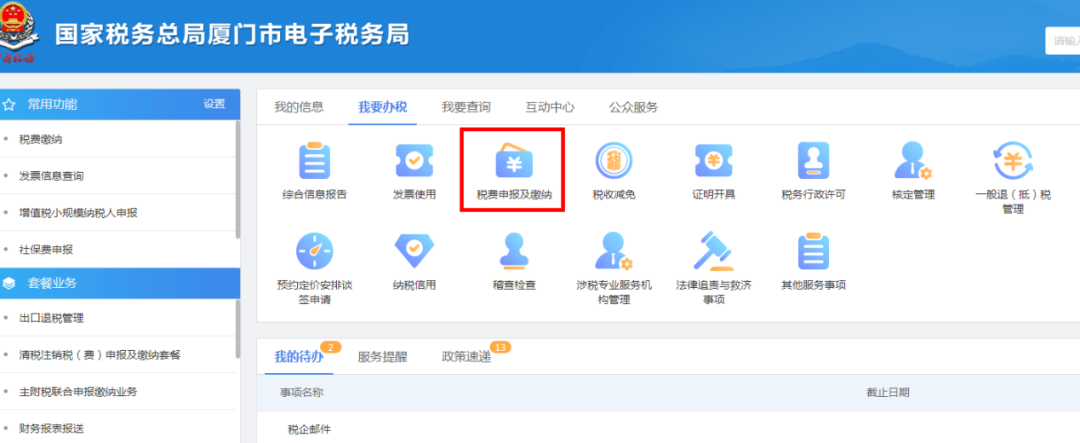Open 预约定价安排谈签申请 compass icon
Viewport: 1080px width, 443px height.
(314, 251)
